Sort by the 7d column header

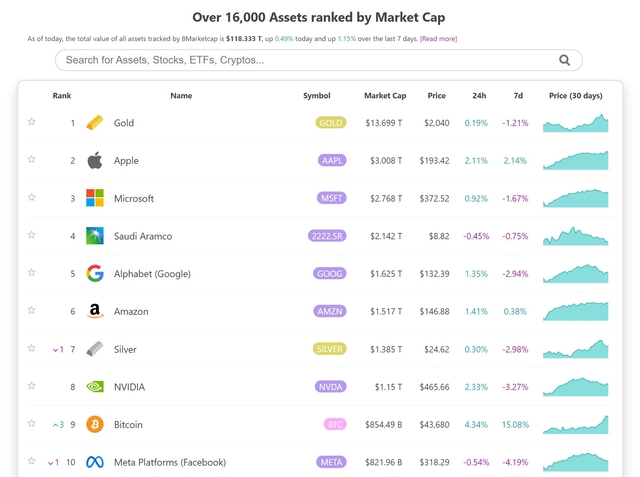coord(517,96)
